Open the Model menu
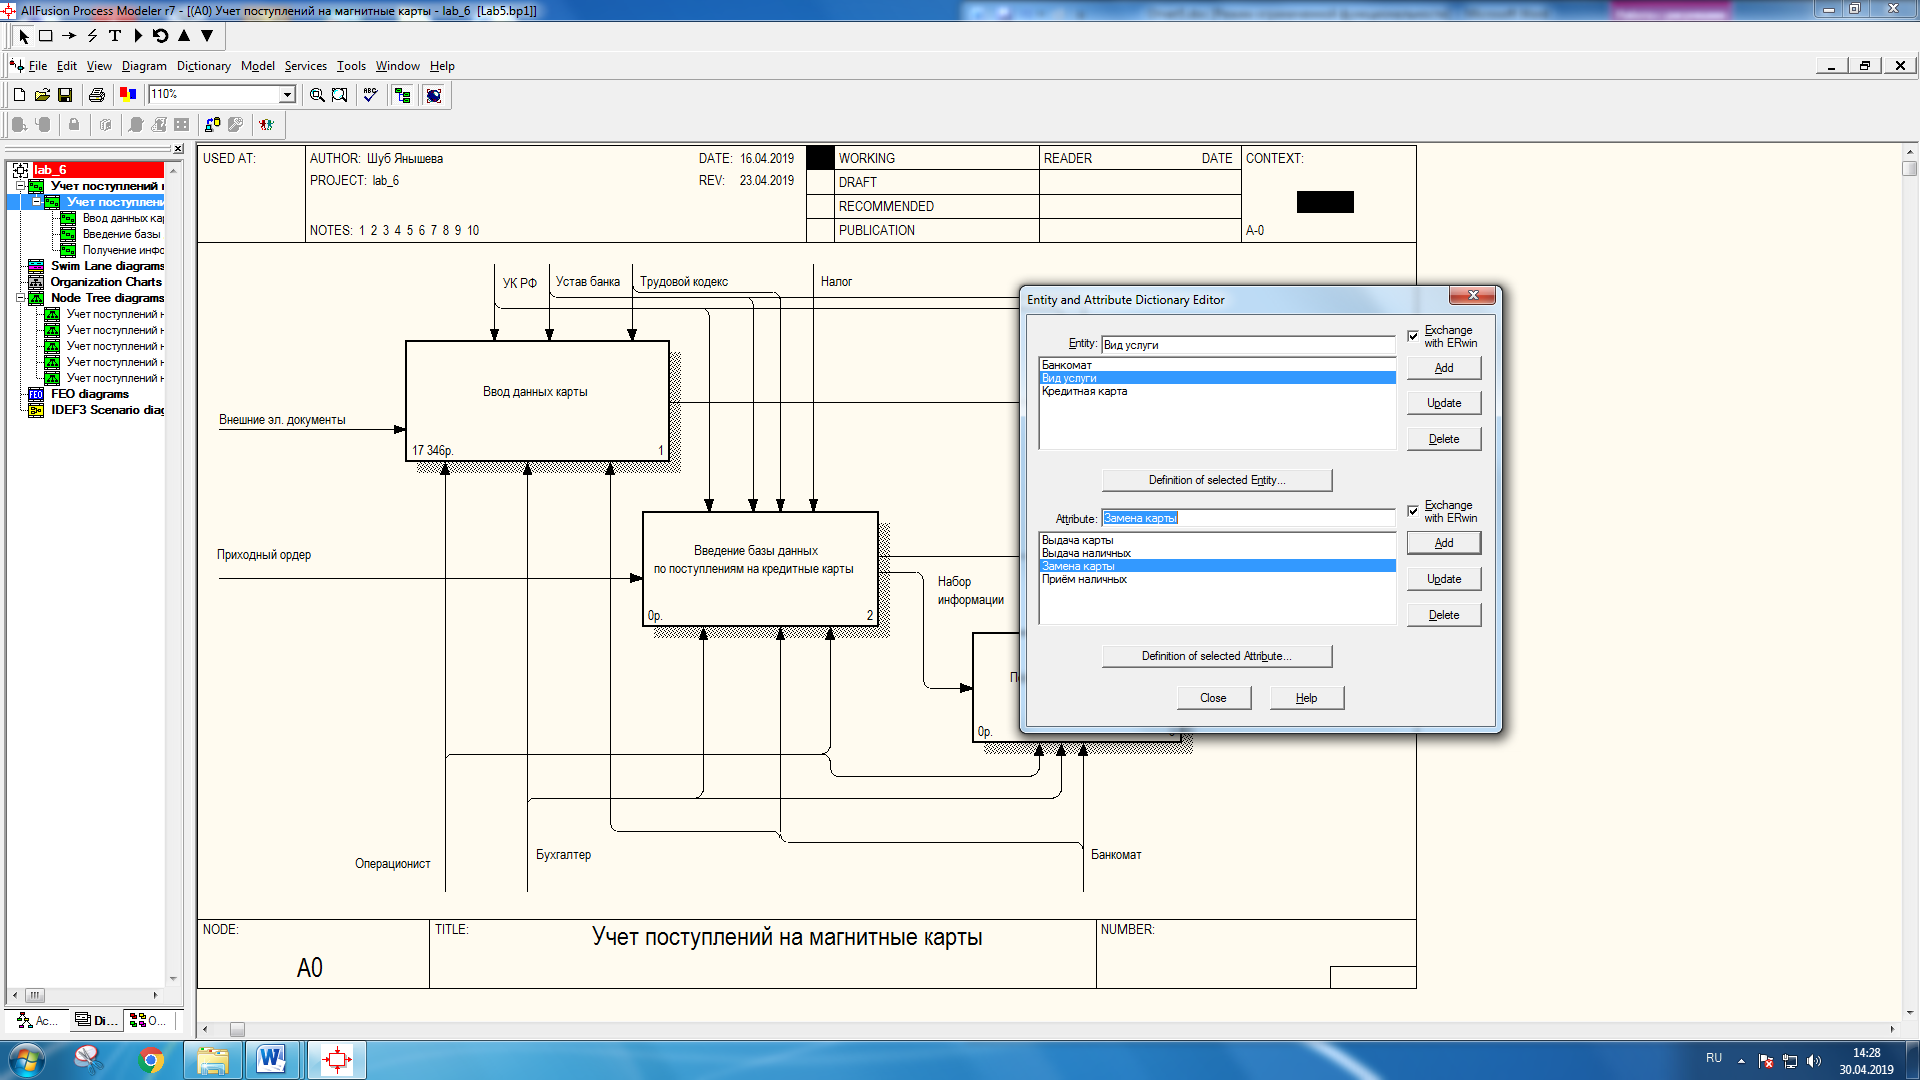 (257, 66)
